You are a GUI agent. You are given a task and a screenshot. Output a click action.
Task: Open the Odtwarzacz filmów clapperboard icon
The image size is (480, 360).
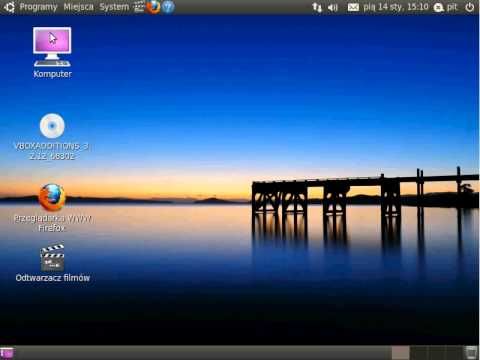click(52, 257)
